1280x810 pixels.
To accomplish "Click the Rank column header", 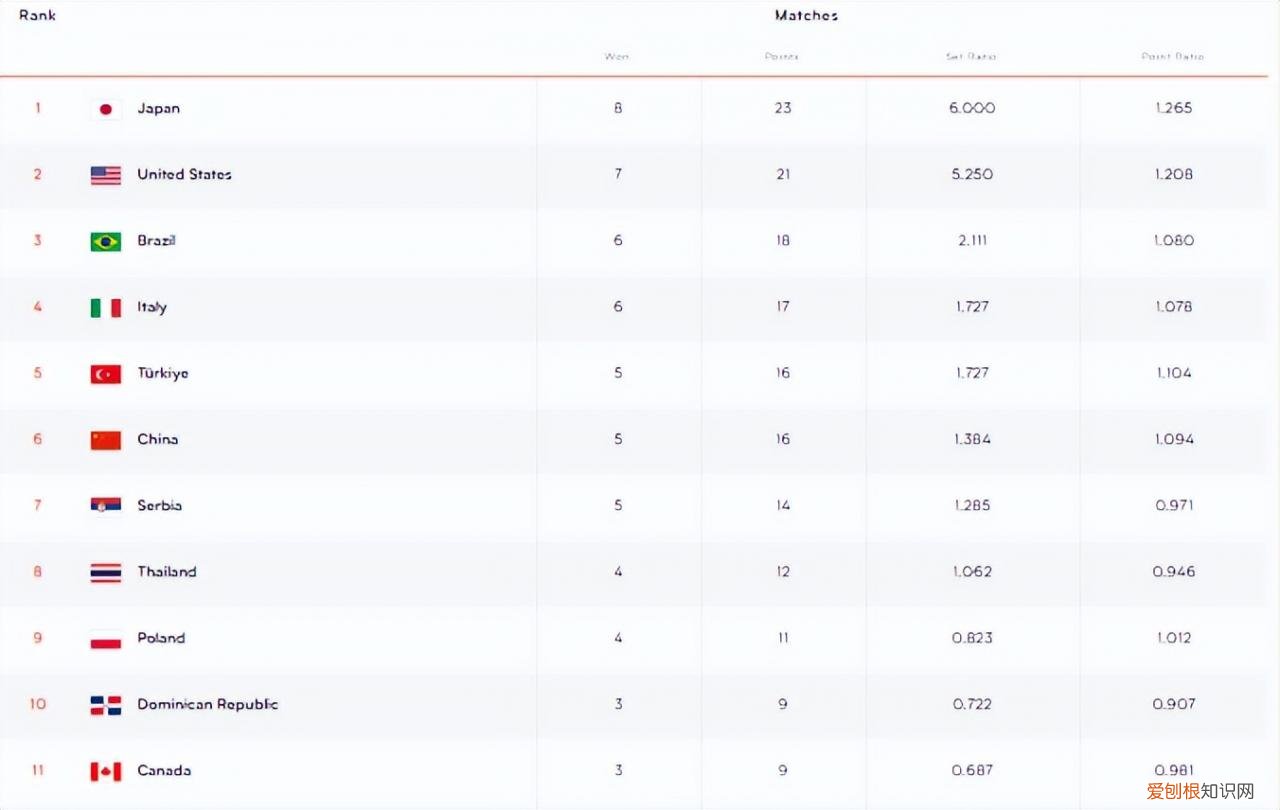I will (37, 15).
